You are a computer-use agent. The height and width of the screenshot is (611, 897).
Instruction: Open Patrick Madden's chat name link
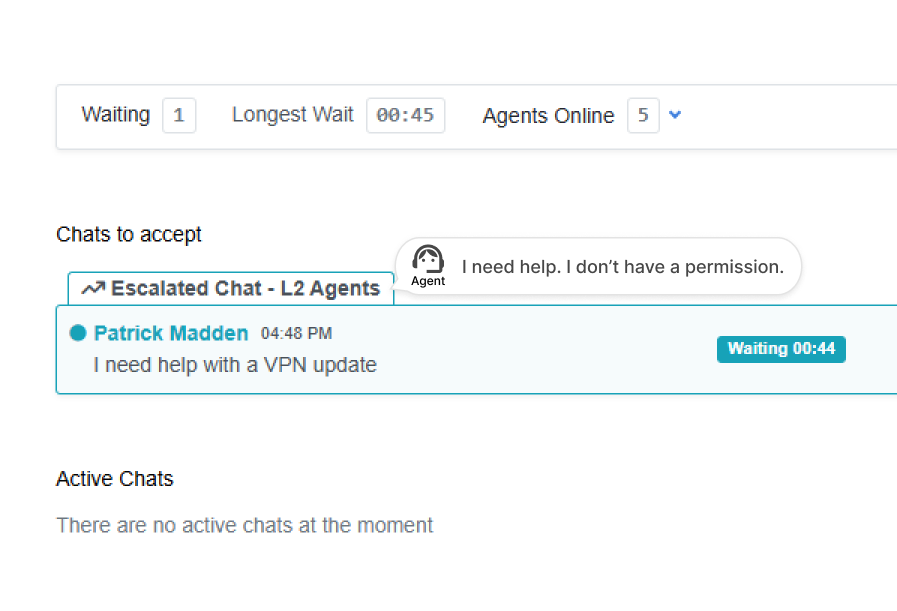171,333
